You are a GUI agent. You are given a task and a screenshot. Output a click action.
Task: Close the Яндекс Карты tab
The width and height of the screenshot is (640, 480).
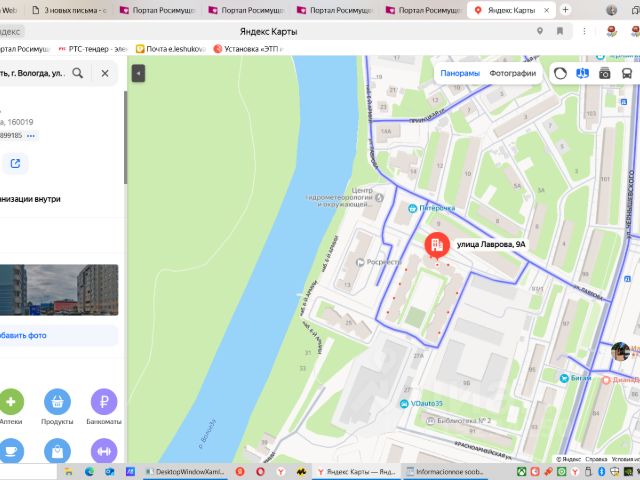click(x=547, y=10)
